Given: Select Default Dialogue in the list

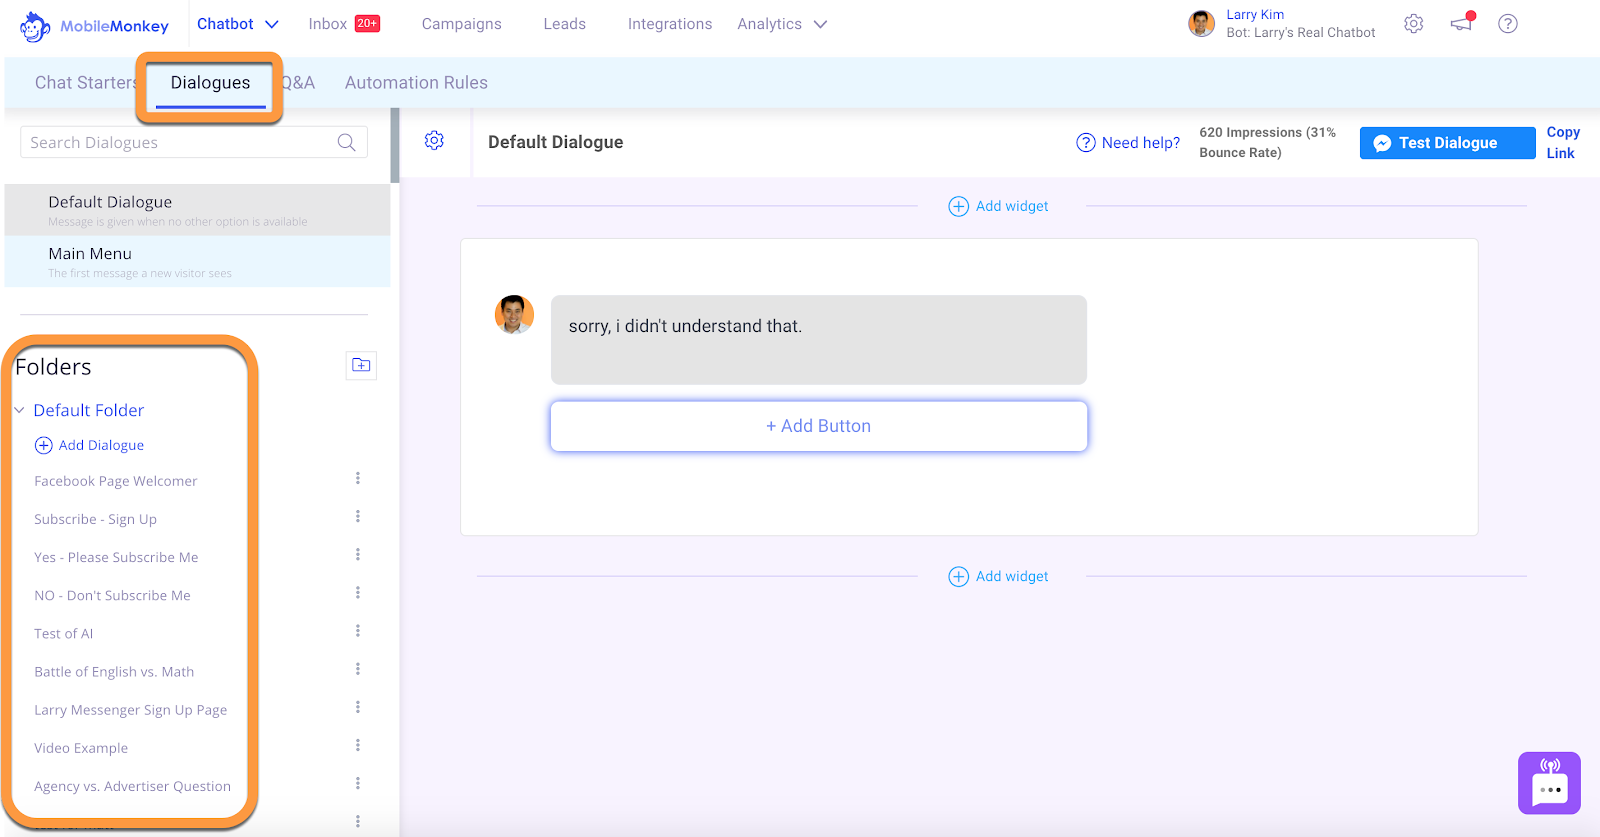Looking at the screenshot, I should coord(197,210).
